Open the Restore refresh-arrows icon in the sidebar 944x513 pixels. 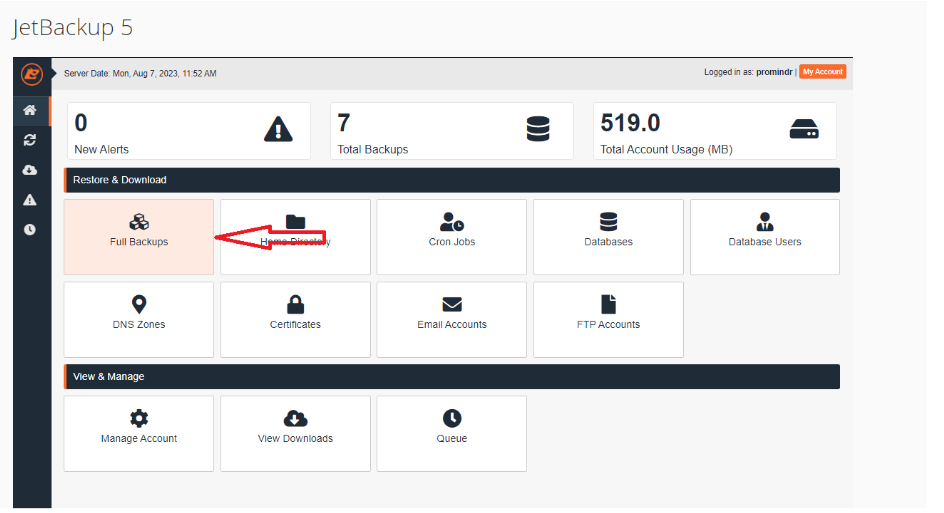pos(30,140)
